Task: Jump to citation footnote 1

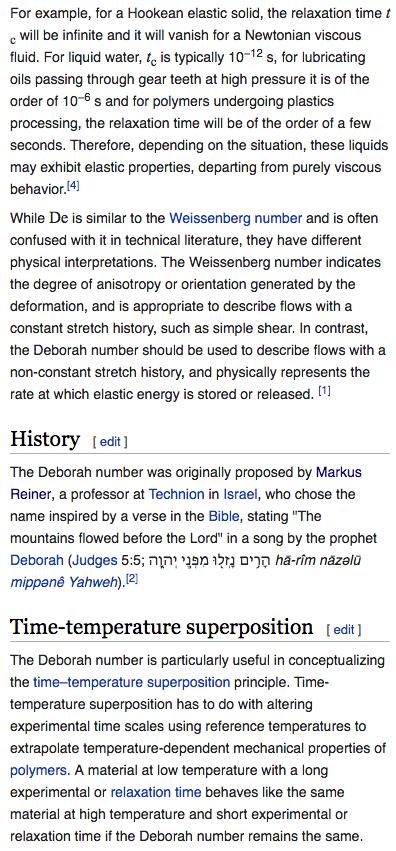Action: coord(324,391)
